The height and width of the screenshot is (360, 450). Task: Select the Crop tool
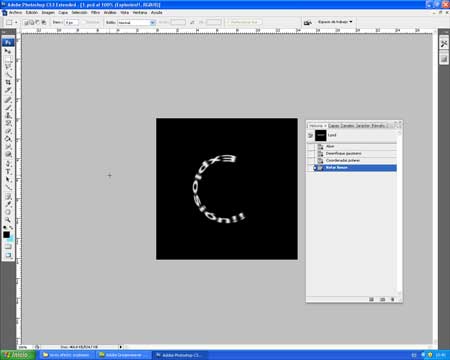pos(8,82)
